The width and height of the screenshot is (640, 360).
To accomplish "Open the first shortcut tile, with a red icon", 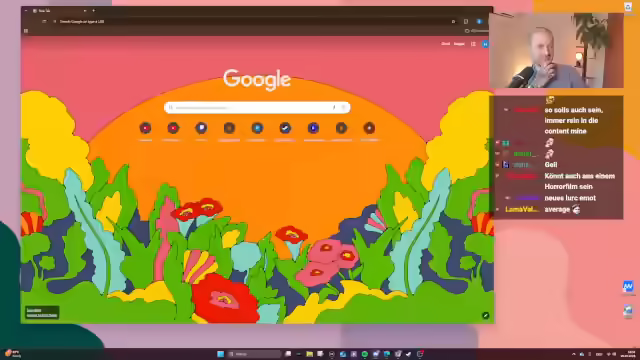I will (145, 128).
